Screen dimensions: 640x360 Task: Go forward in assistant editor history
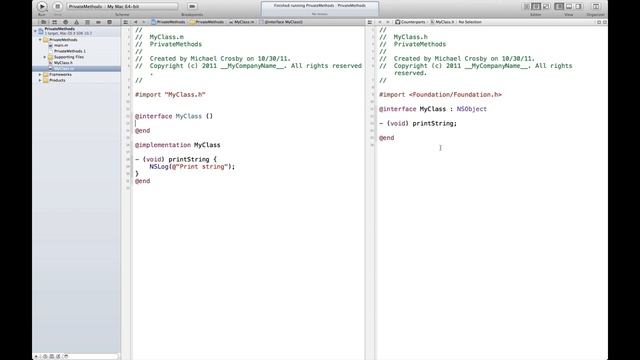388,22
